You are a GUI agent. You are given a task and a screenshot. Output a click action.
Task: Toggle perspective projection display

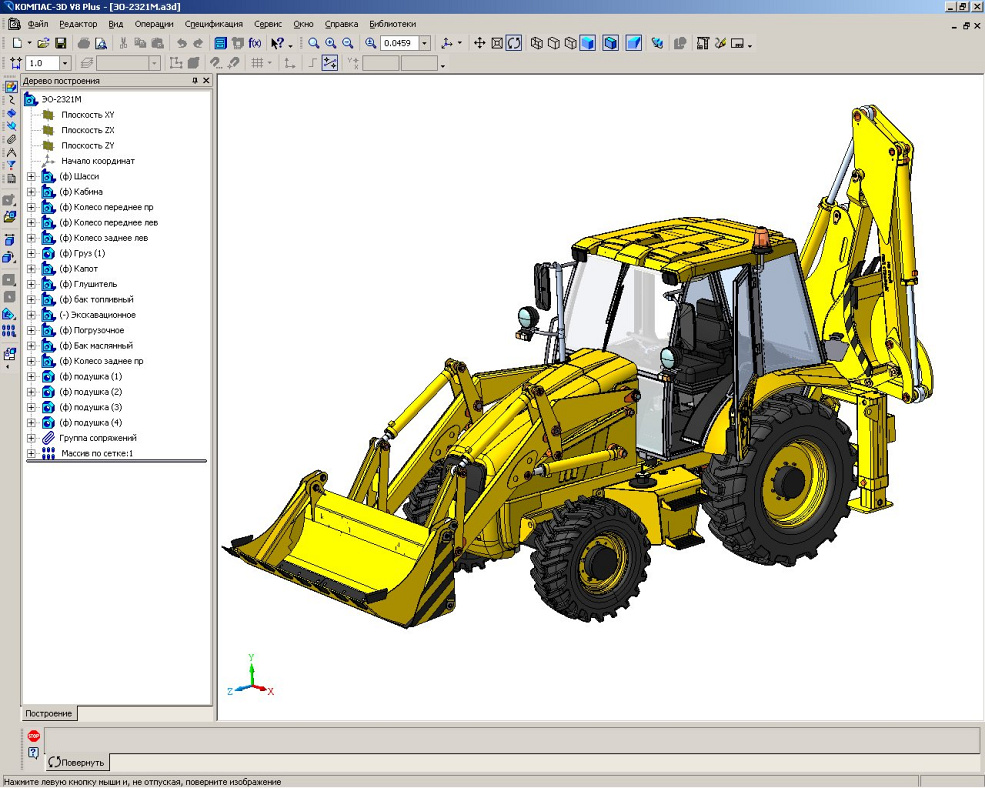[x=633, y=43]
